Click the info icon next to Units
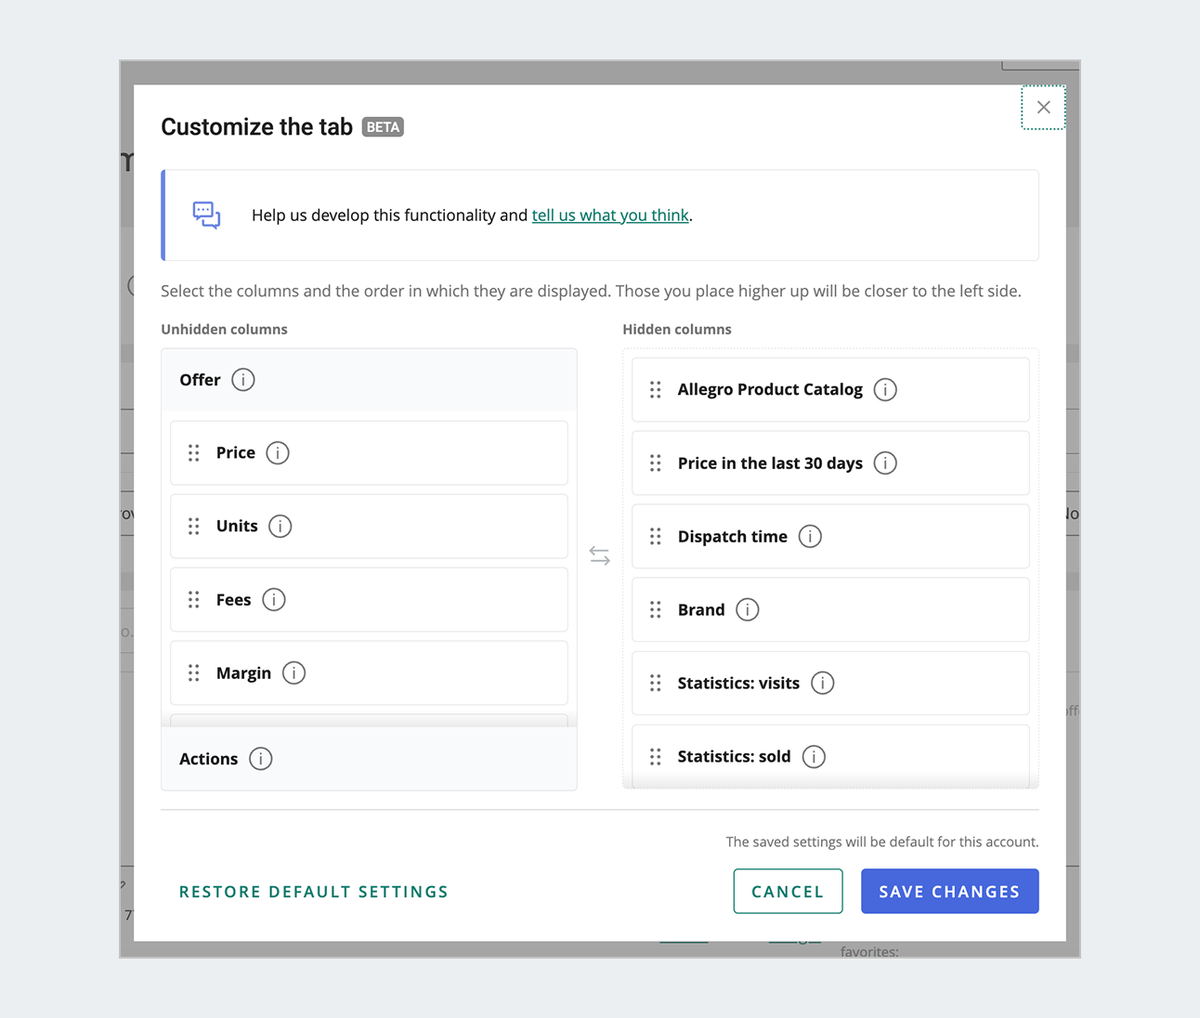Image resolution: width=1200 pixels, height=1018 pixels. tap(280, 525)
